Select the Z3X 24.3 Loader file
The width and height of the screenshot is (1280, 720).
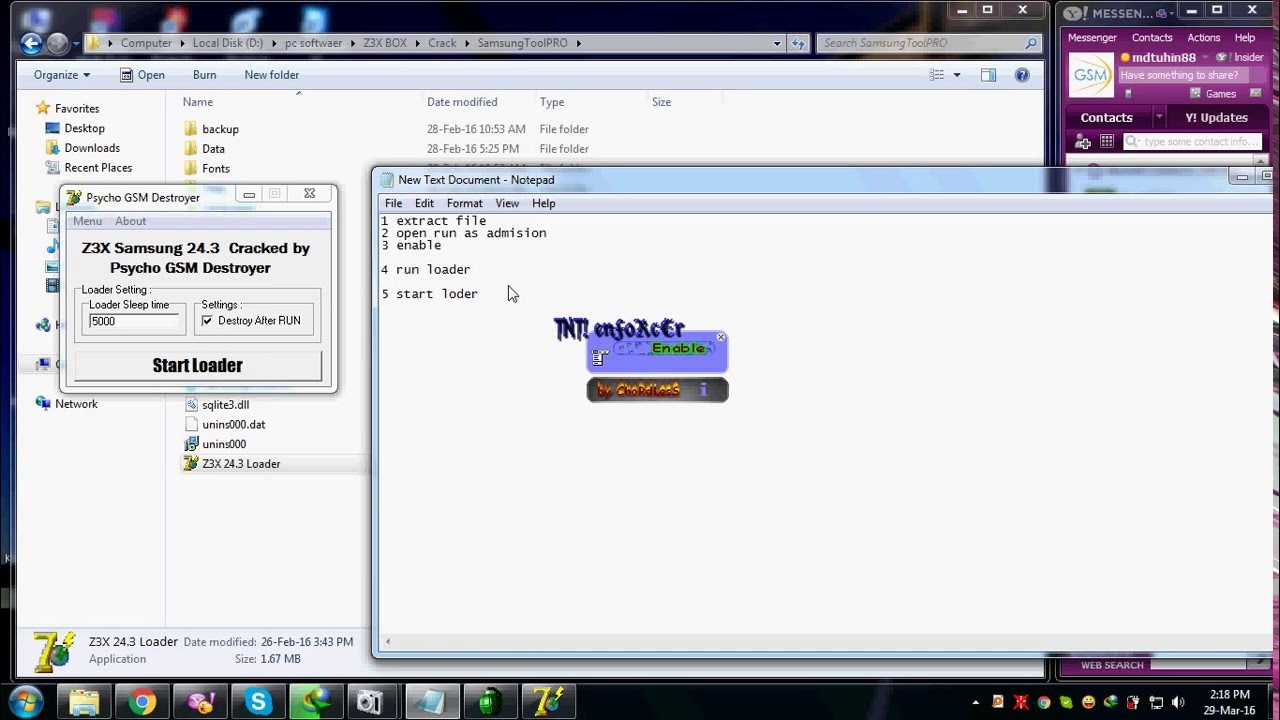coord(241,464)
